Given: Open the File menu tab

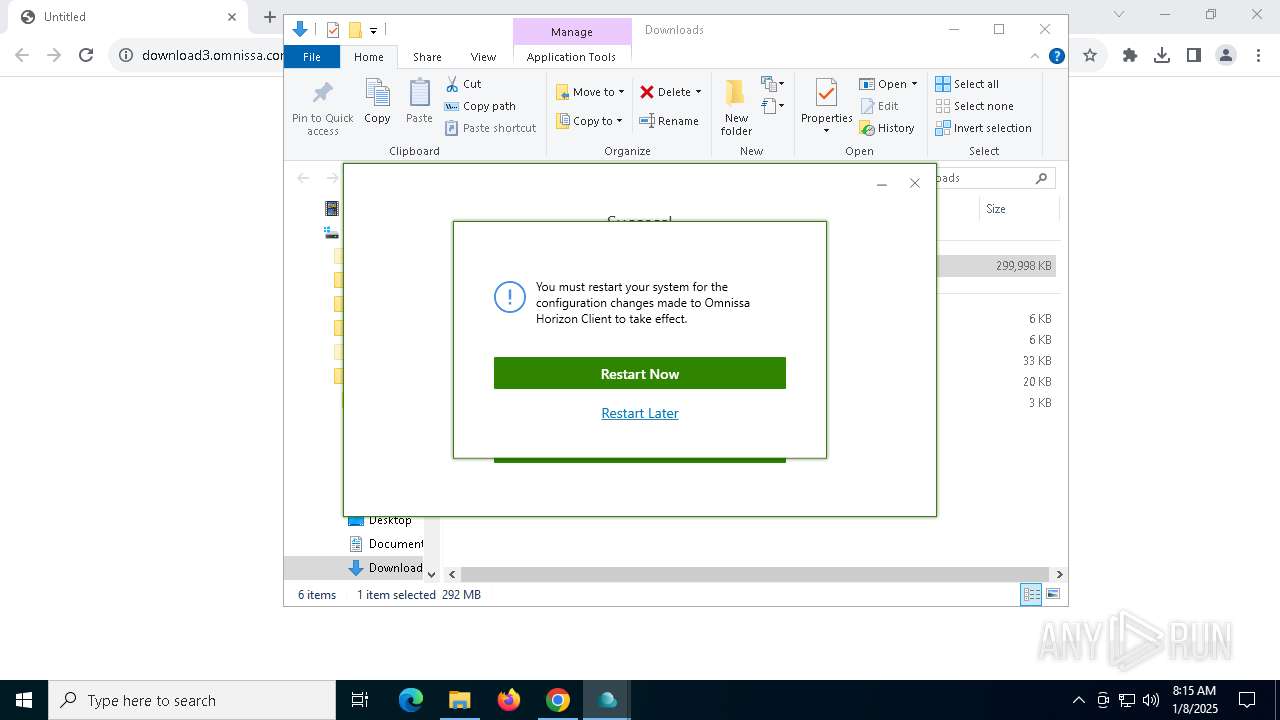Looking at the screenshot, I should 312,57.
